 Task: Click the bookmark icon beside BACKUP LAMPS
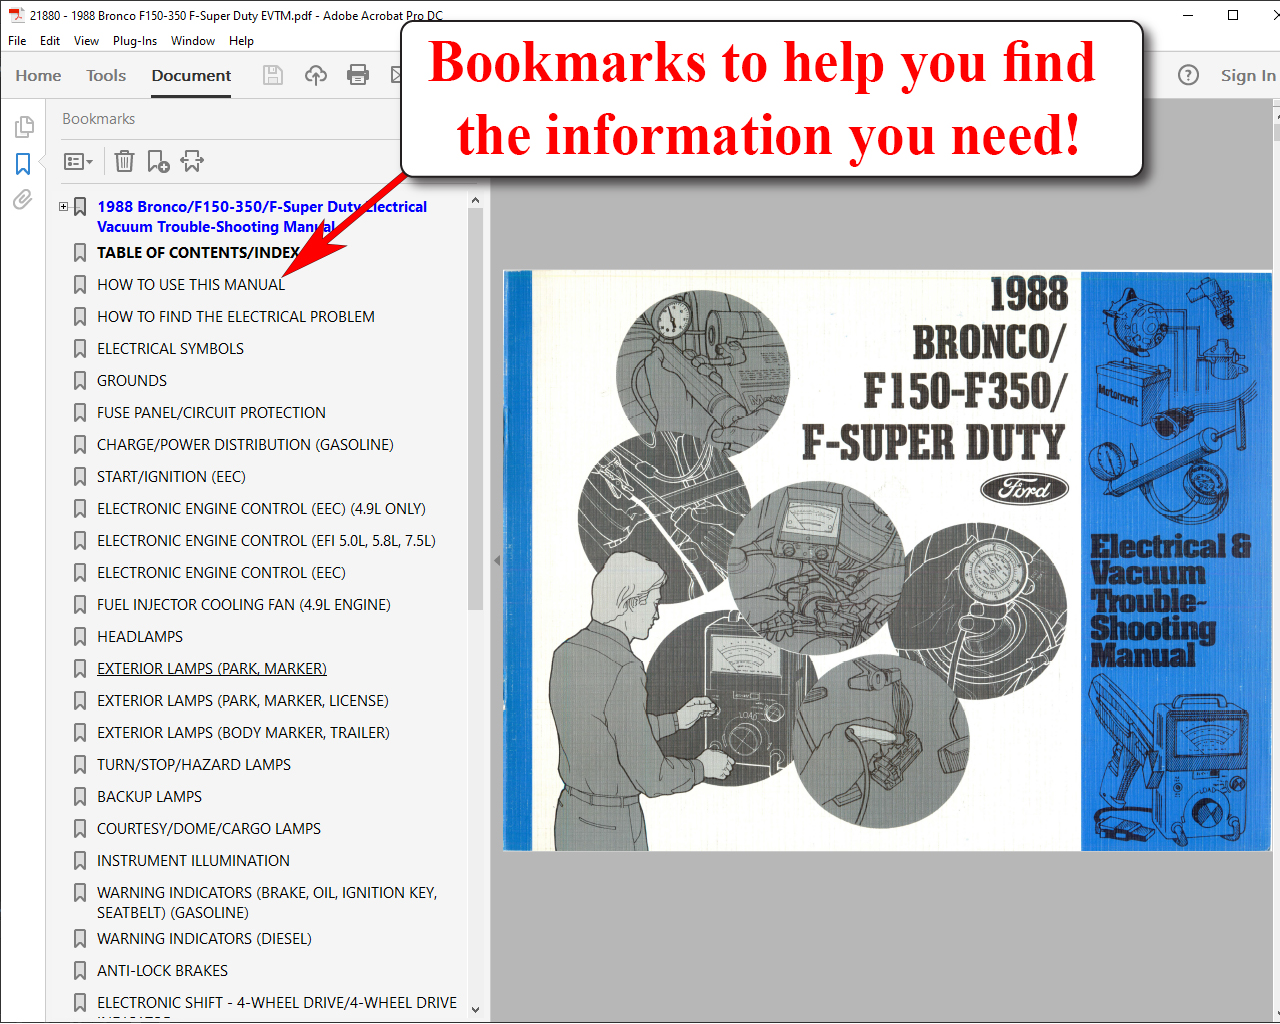tap(80, 797)
